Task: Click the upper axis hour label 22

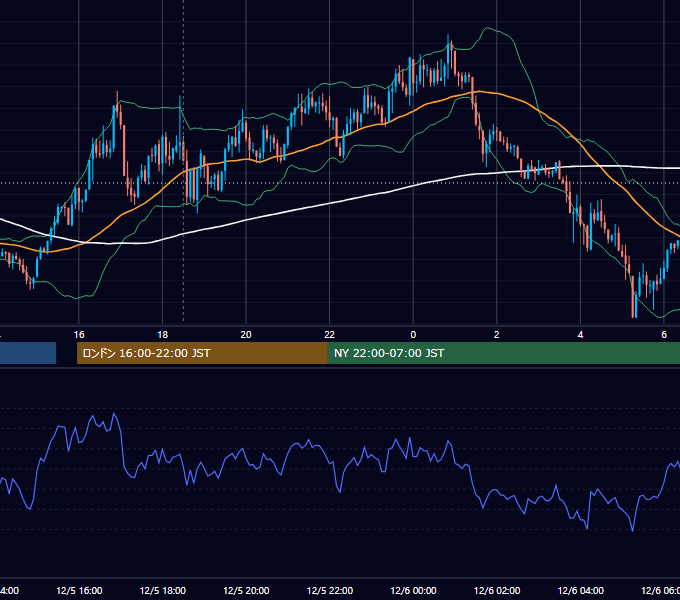Action: pos(330,335)
